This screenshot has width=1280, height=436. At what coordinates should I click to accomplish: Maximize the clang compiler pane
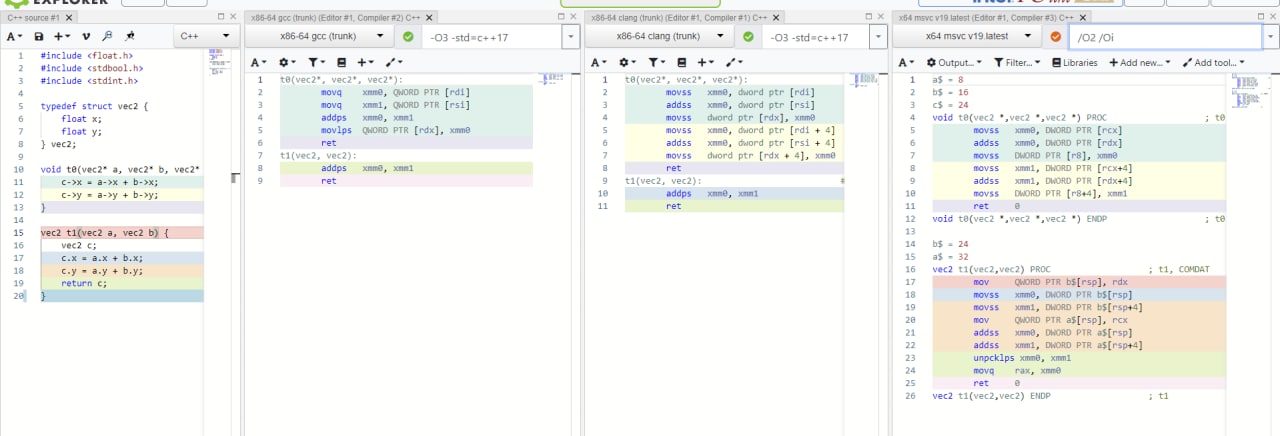868,18
